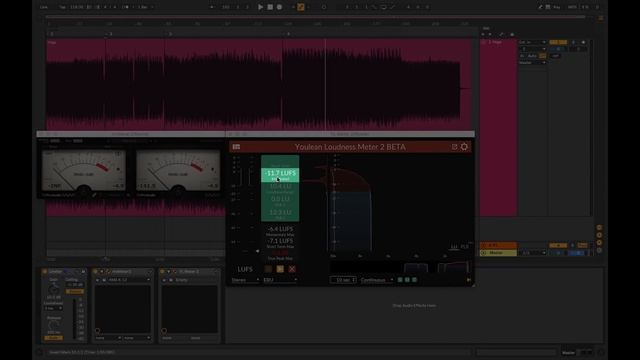Toggle the mvMeter2 device power button
The height and width of the screenshot is (360, 640).
tap(96, 271)
